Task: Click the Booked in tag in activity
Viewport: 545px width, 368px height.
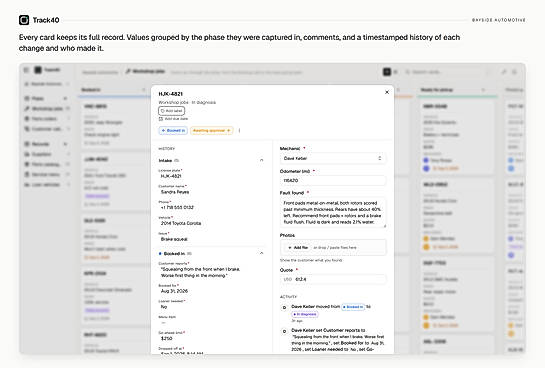Action: tap(353, 307)
